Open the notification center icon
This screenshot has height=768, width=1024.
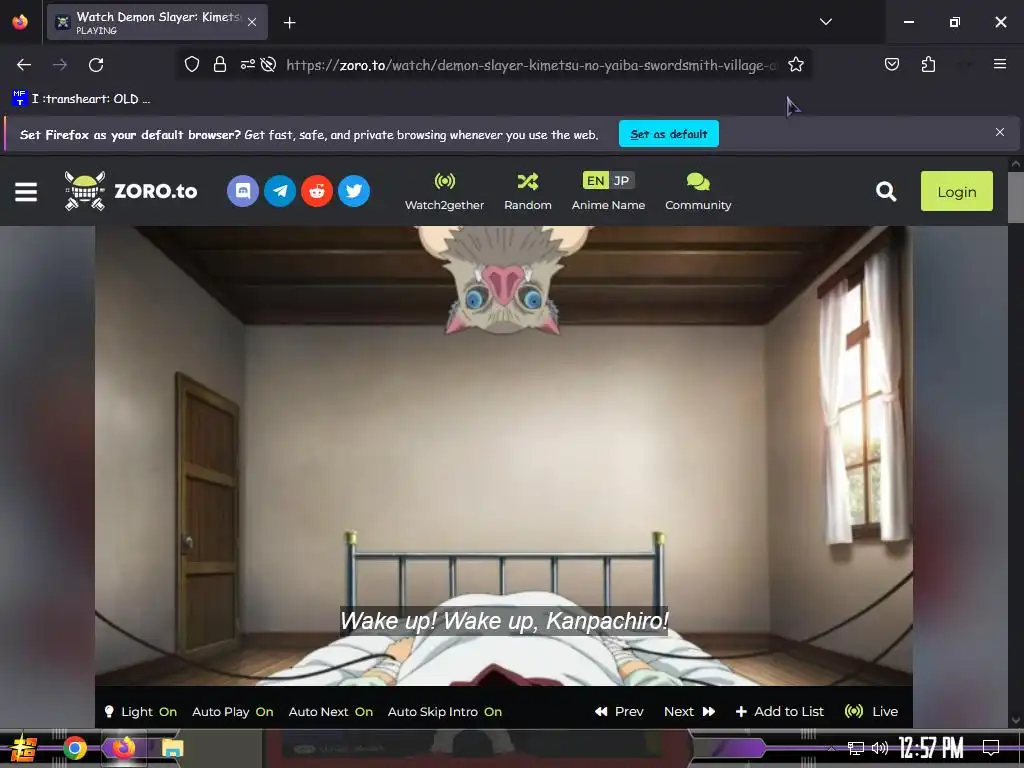pos(991,748)
